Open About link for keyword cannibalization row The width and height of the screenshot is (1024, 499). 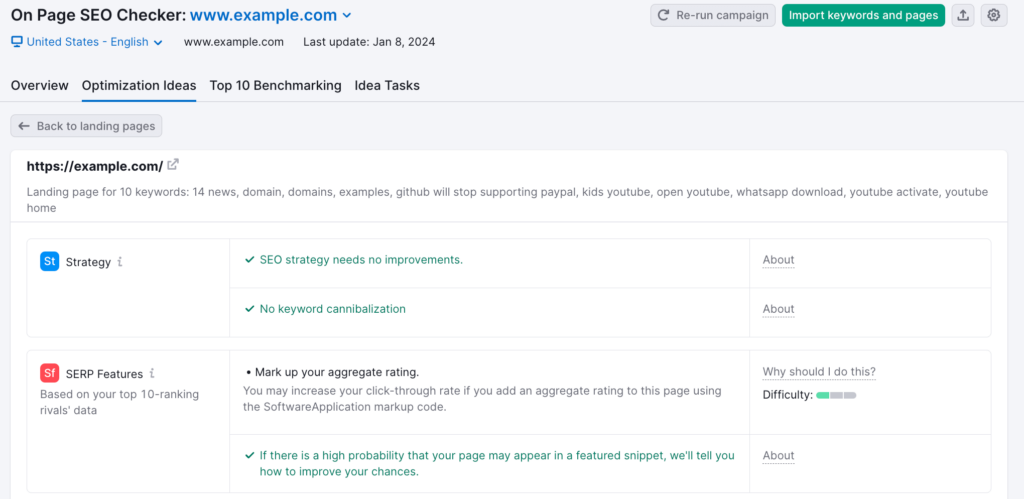(778, 309)
